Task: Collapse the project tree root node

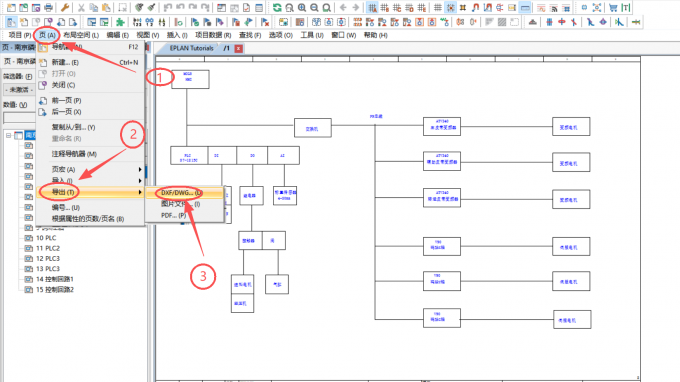Action: point(8,136)
